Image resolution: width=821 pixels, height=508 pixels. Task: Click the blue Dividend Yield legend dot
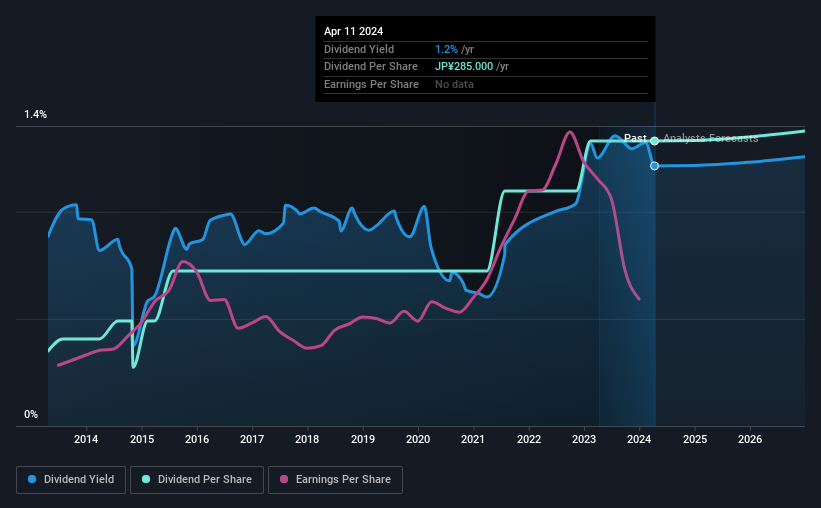pos(32,479)
